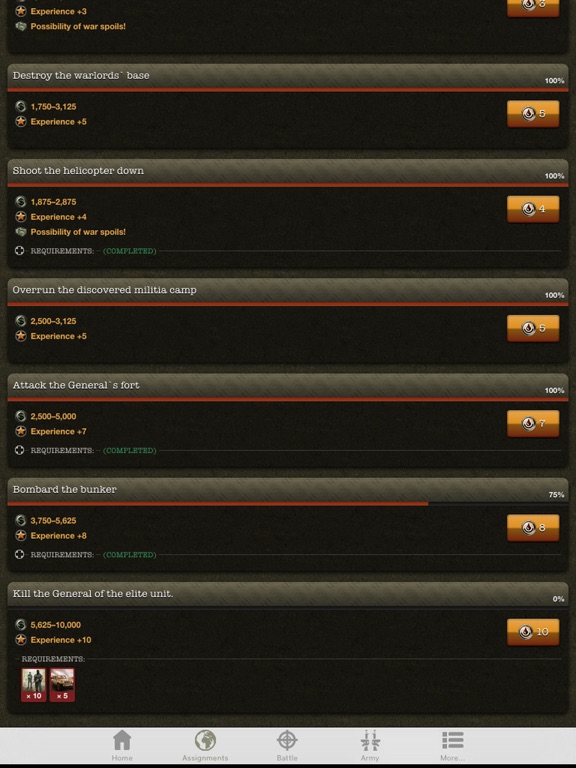Start Shoot the helicopter down for 4 energy
The image size is (576, 768).
pos(533,209)
